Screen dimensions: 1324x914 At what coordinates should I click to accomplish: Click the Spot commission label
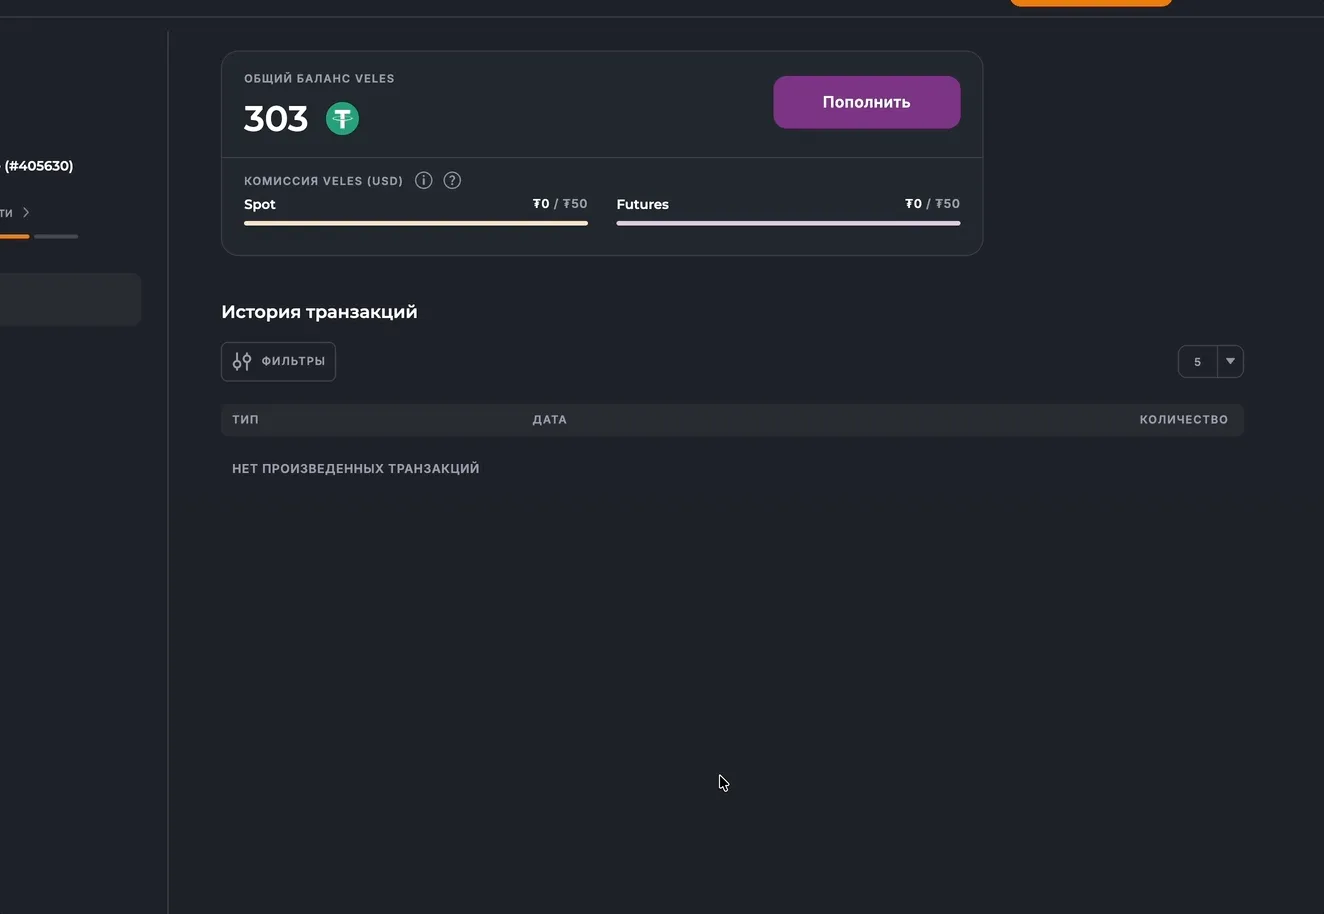coord(260,204)
